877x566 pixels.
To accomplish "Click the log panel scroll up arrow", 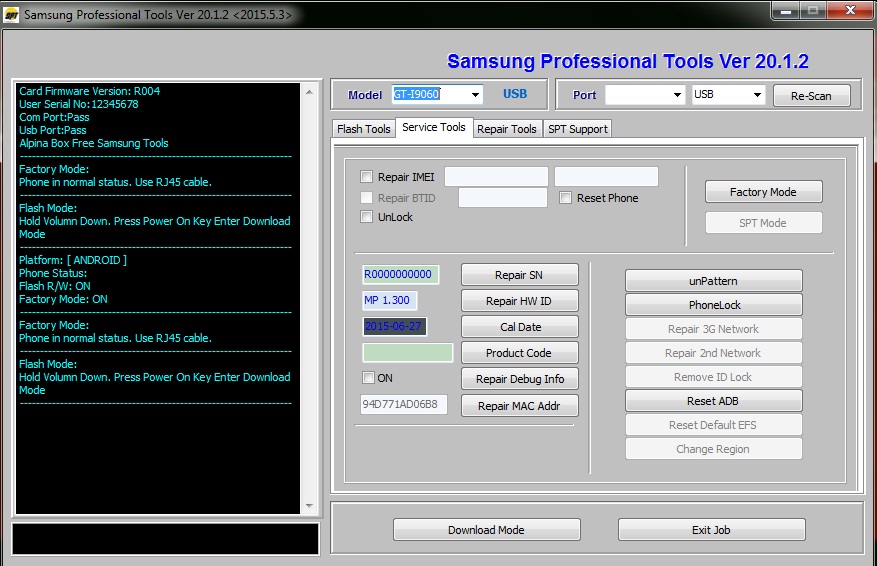I will coord(309,92).
